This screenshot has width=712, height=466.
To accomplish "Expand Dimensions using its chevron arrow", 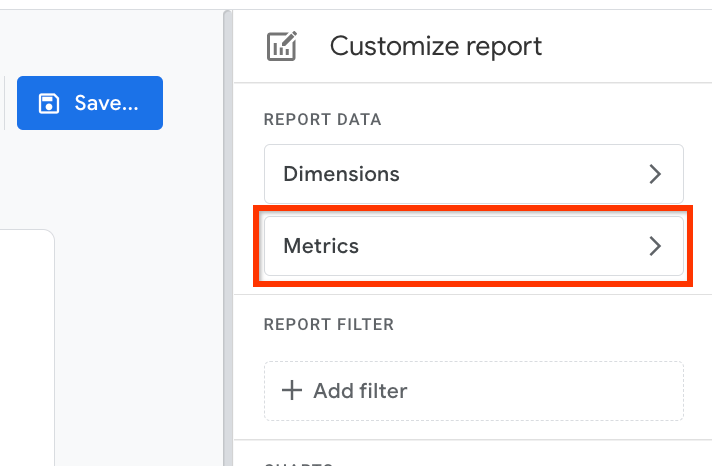I will tap(655, 174).
